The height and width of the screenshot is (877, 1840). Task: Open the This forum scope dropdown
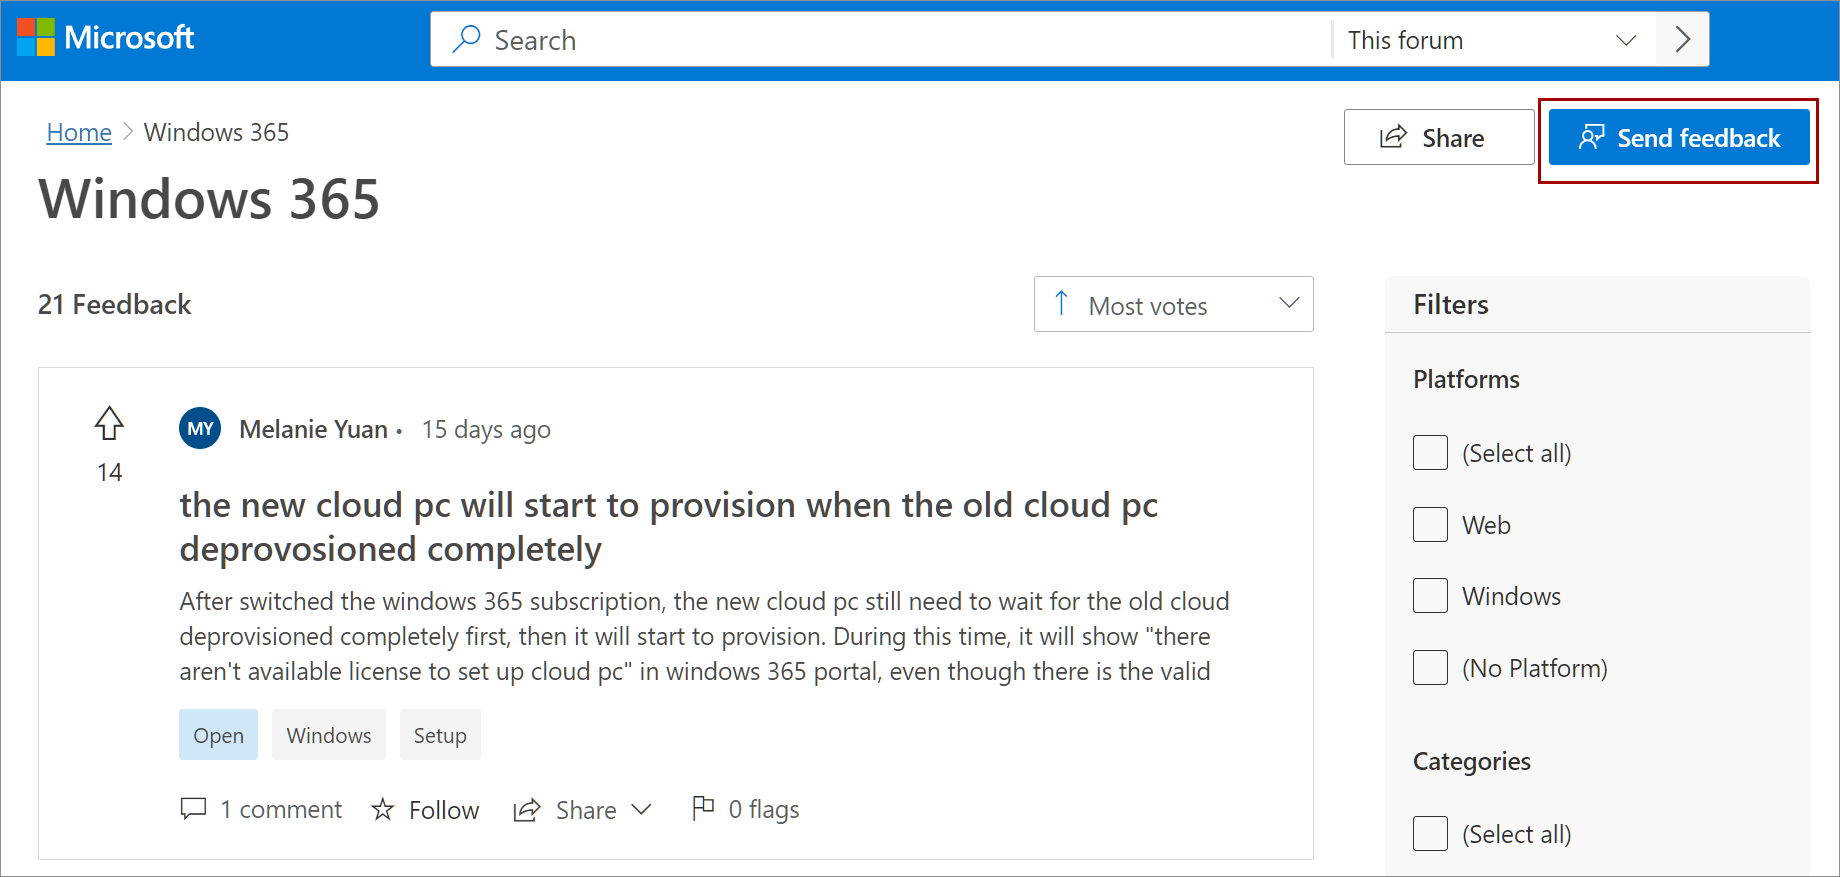1493,40
